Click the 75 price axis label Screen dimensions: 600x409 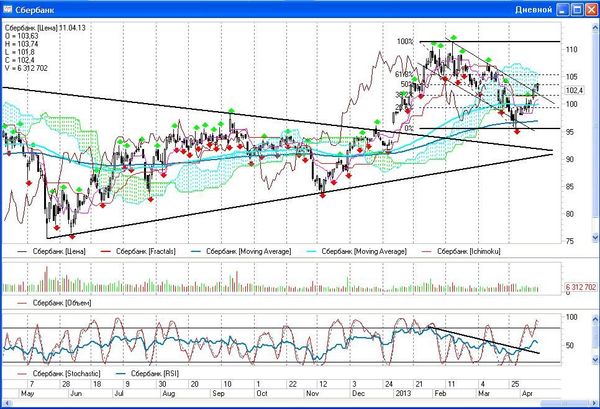[570, 241]
